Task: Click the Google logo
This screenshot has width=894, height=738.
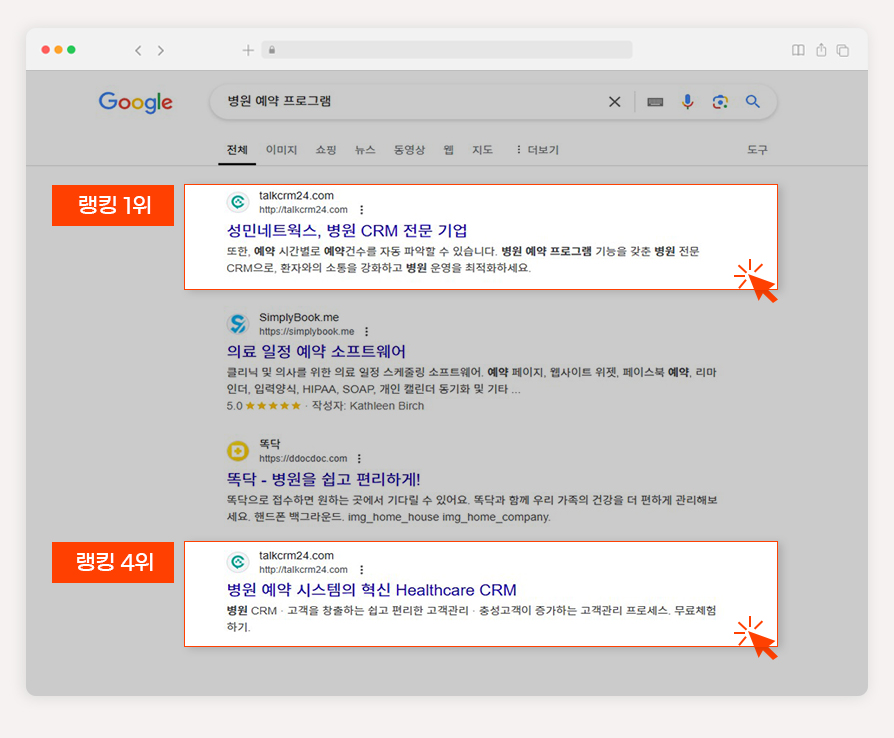Action: click(x=136, y=102)
